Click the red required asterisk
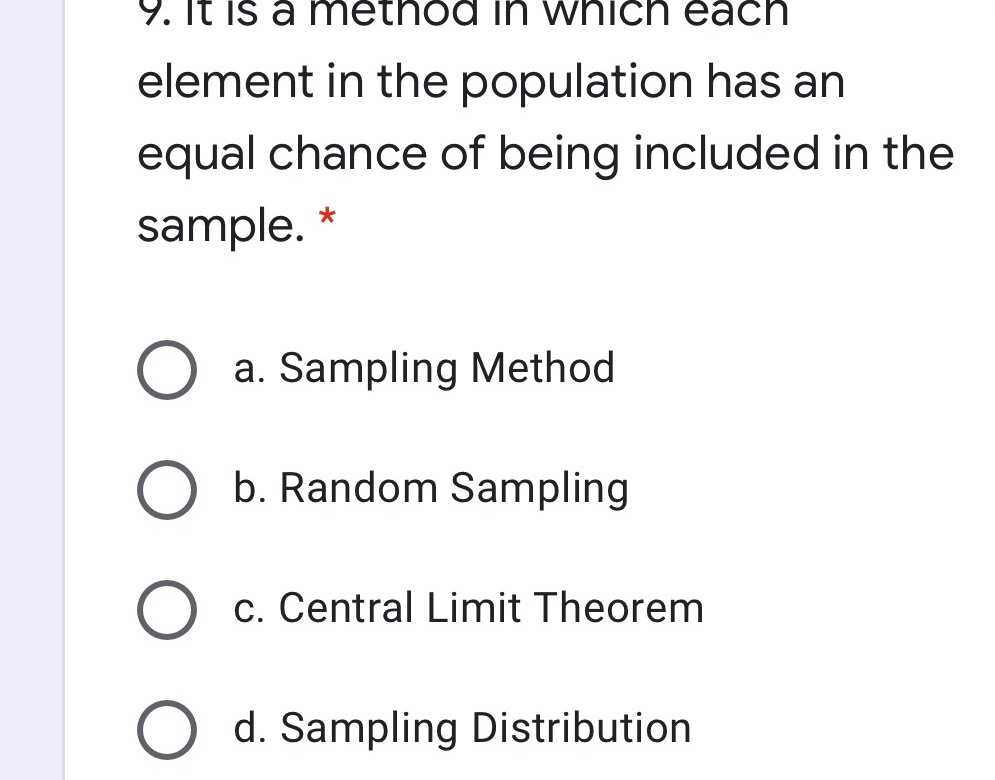 pos(328,218)
